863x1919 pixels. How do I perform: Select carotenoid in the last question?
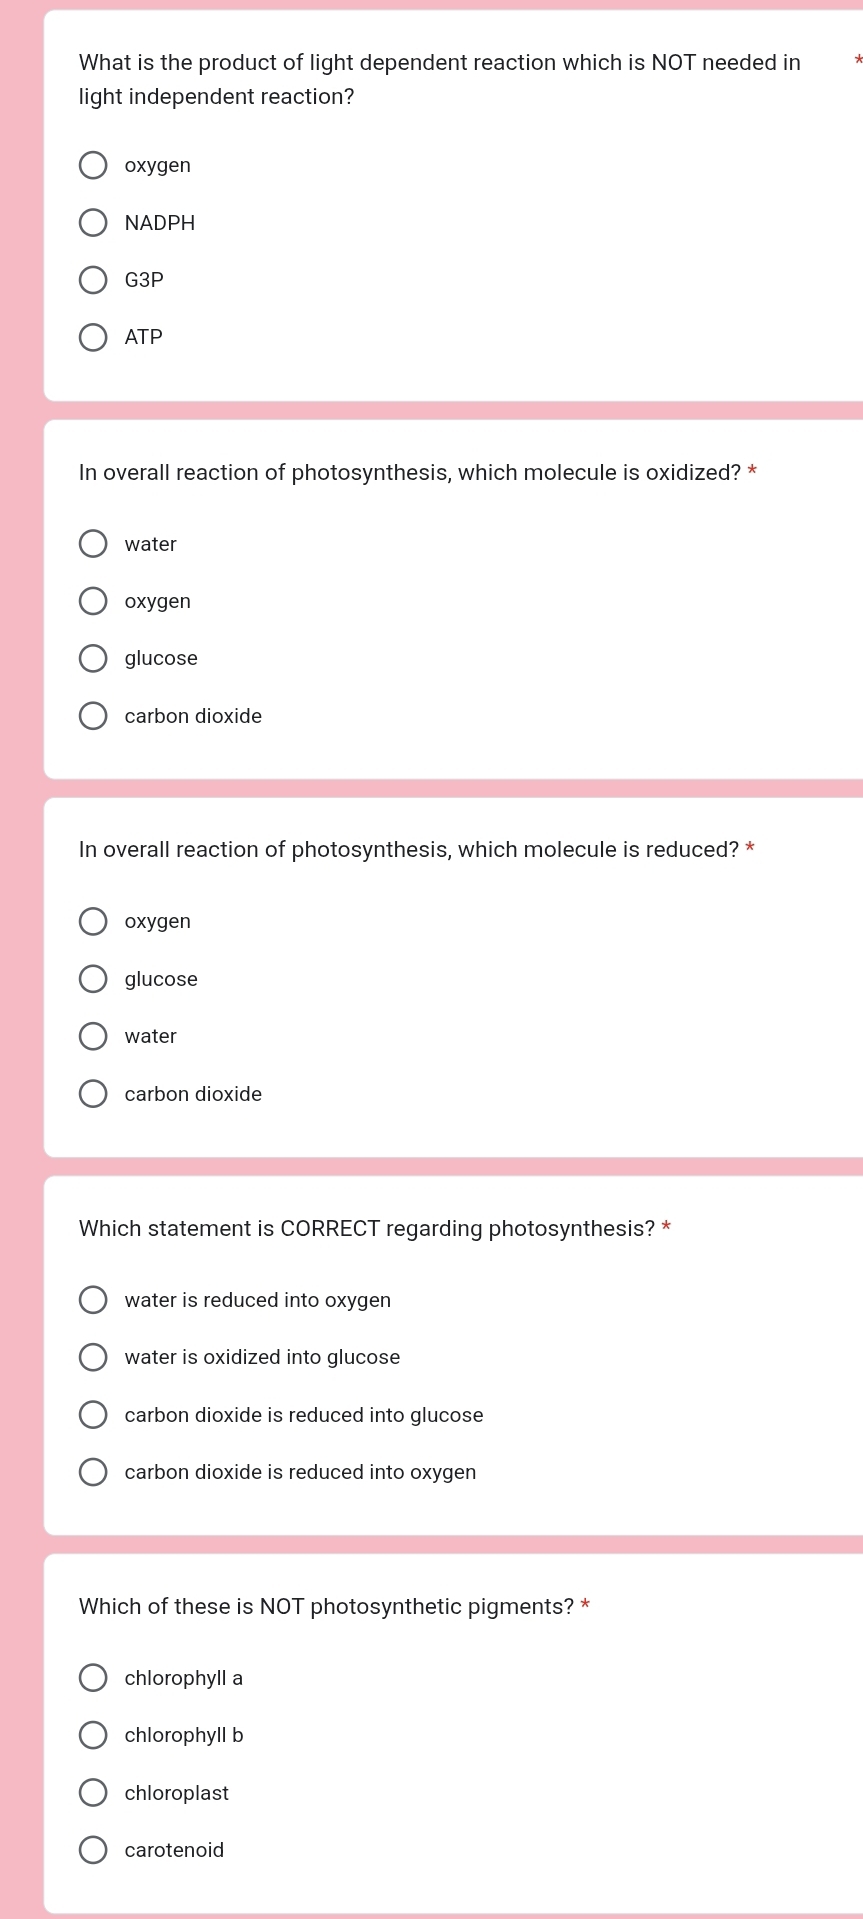93,1850
